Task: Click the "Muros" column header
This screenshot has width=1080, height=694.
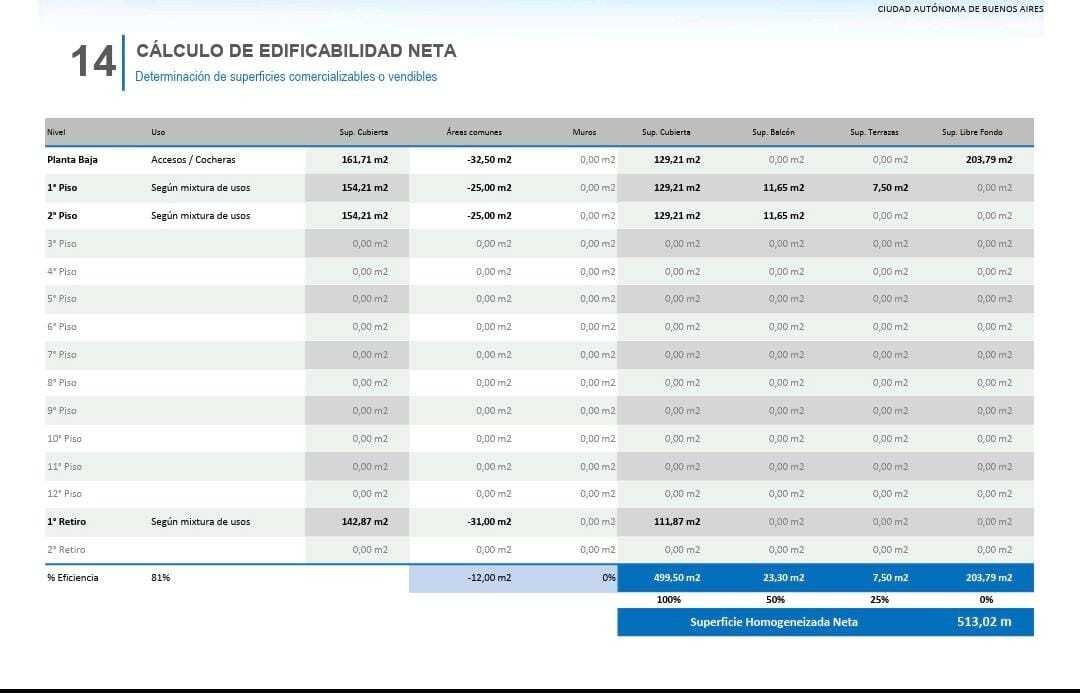Action: 584,132
